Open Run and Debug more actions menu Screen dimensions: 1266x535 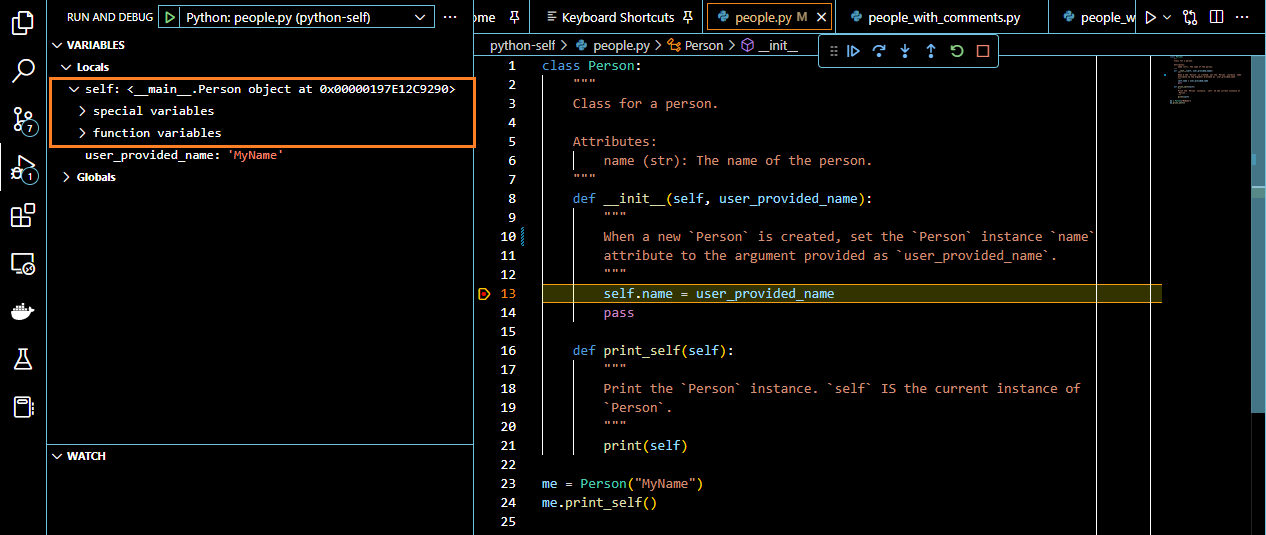tap(450, 17)
